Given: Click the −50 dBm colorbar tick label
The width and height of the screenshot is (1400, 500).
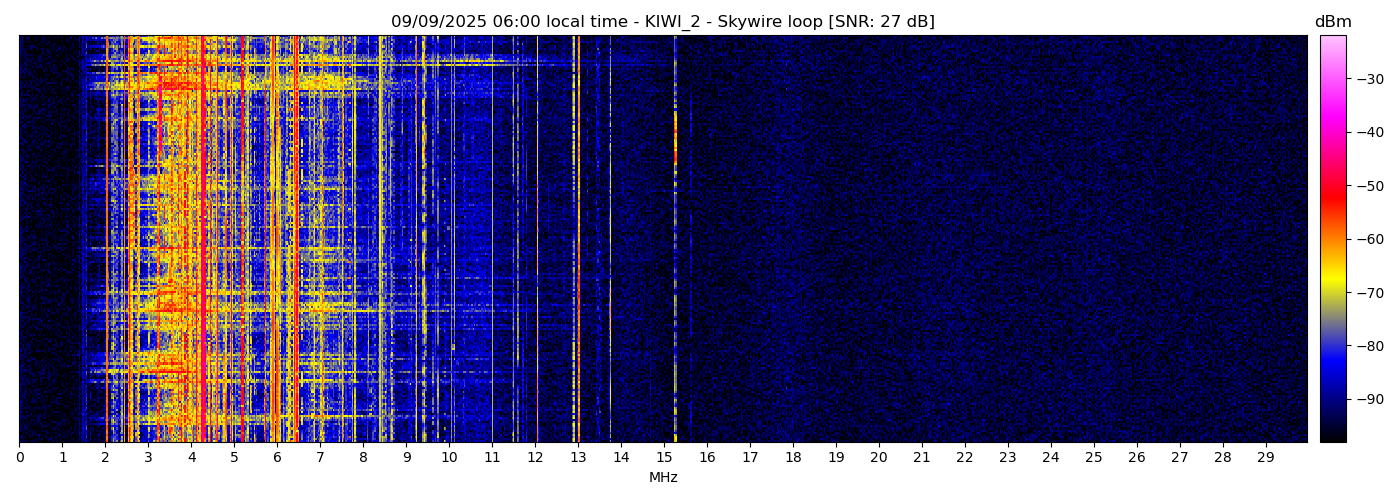Looking at the screenshot, I should click(x=1369, y=186).
